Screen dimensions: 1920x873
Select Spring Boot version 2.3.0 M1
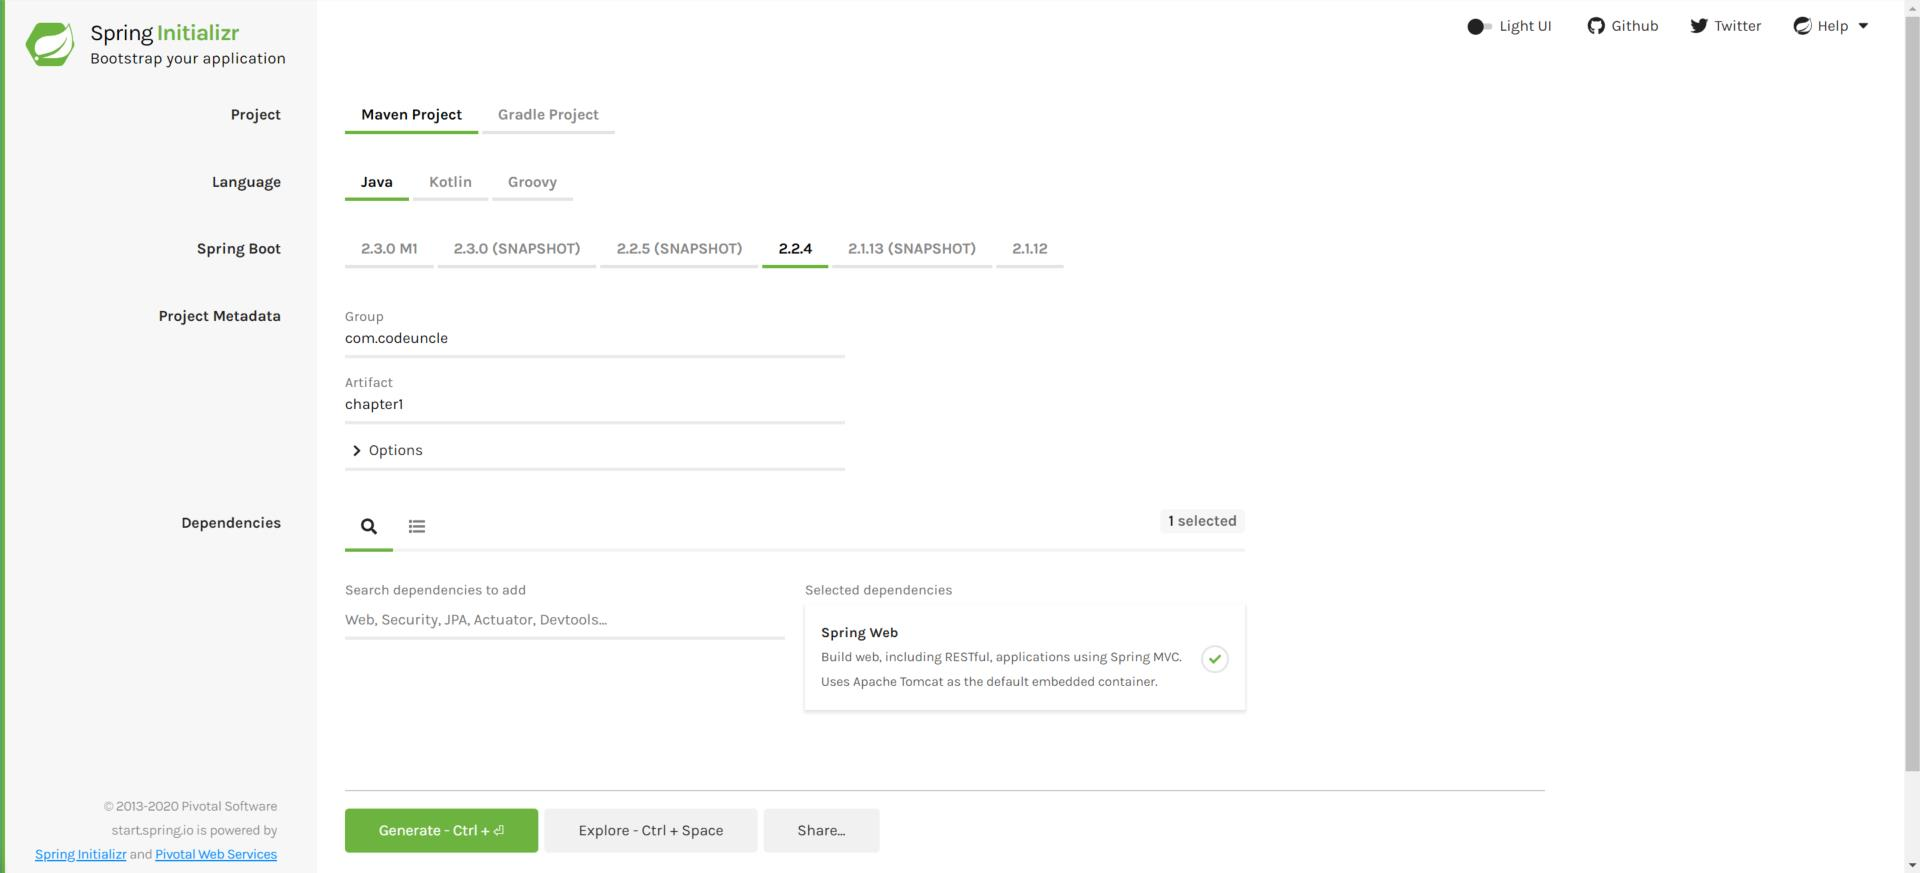pos(389,249)
